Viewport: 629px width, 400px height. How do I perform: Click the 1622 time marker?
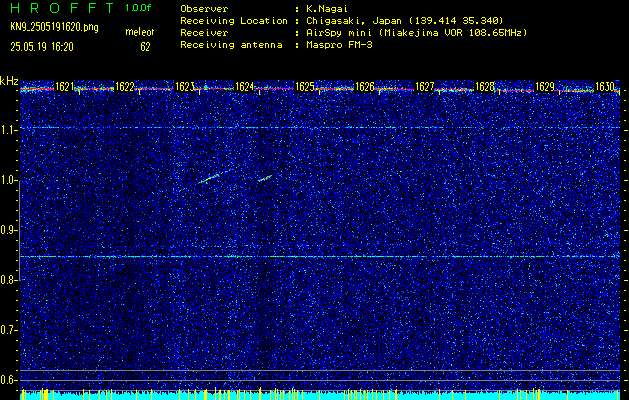(124, 87)
